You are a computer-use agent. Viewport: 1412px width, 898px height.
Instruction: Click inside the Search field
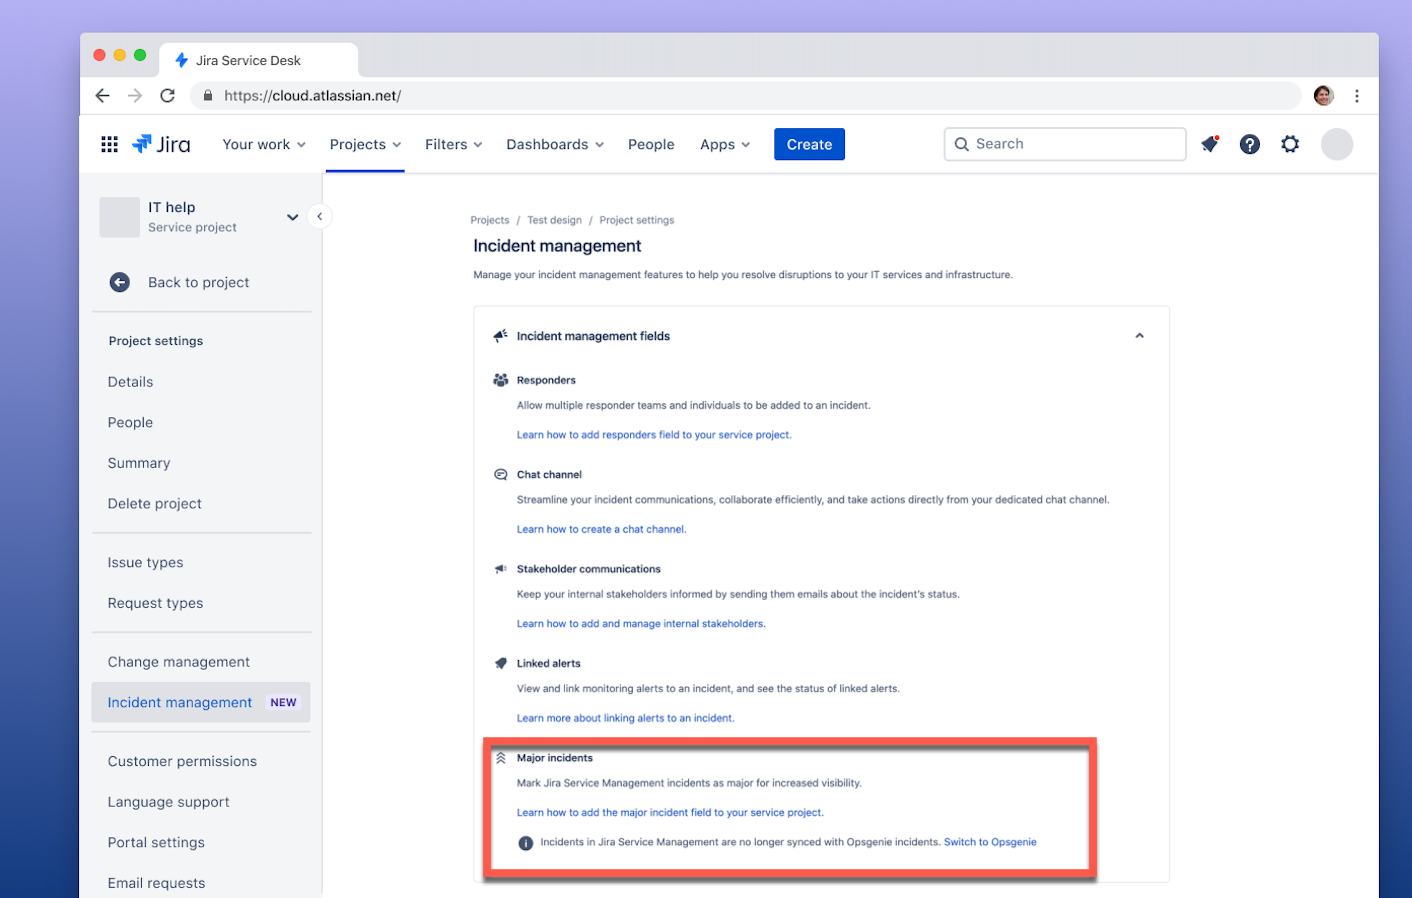click(1063, 144)
